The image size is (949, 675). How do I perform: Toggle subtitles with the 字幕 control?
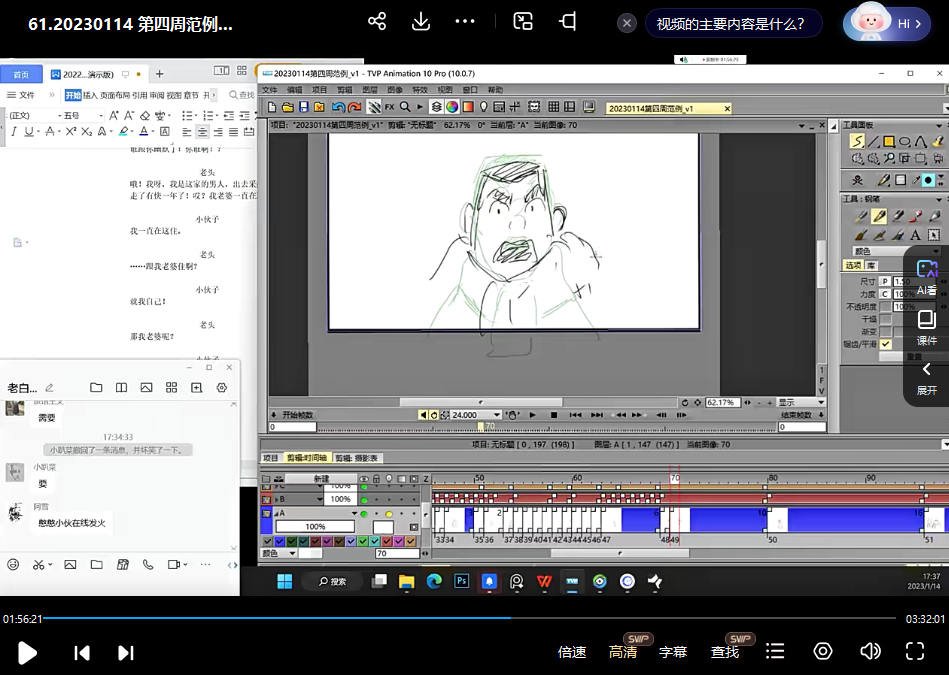tap(673, 652)
